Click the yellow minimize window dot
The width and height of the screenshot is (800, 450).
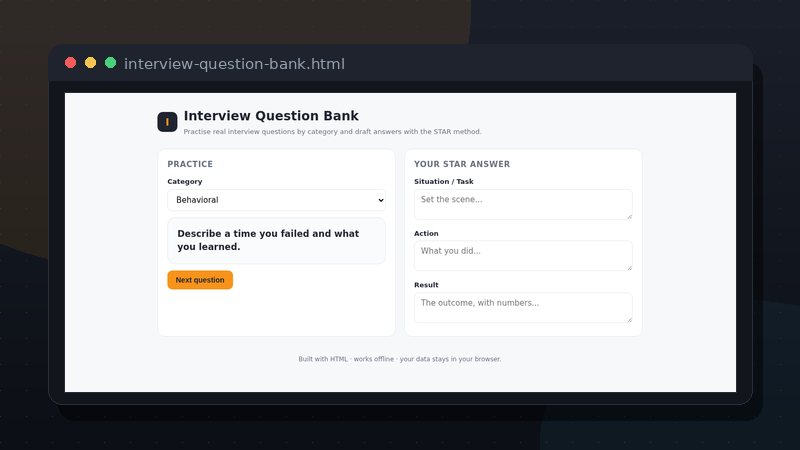click(90, 63)
